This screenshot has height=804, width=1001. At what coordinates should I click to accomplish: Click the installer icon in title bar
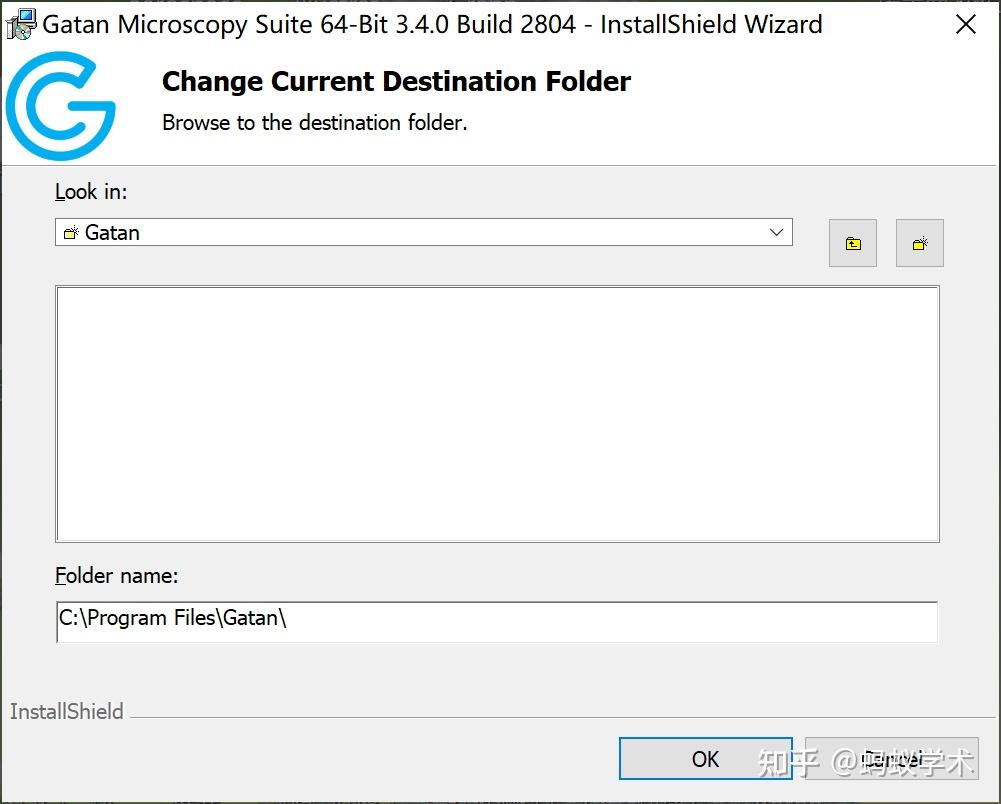click(20, 24)
